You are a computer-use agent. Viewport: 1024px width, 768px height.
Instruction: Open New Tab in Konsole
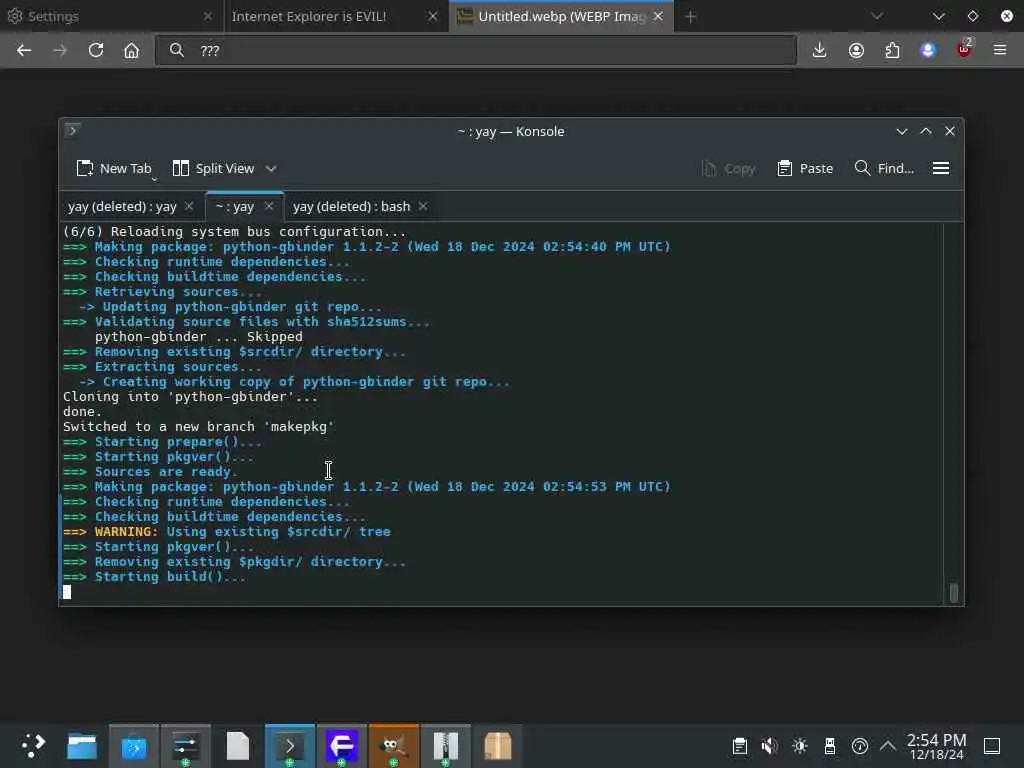pos(114,168)
